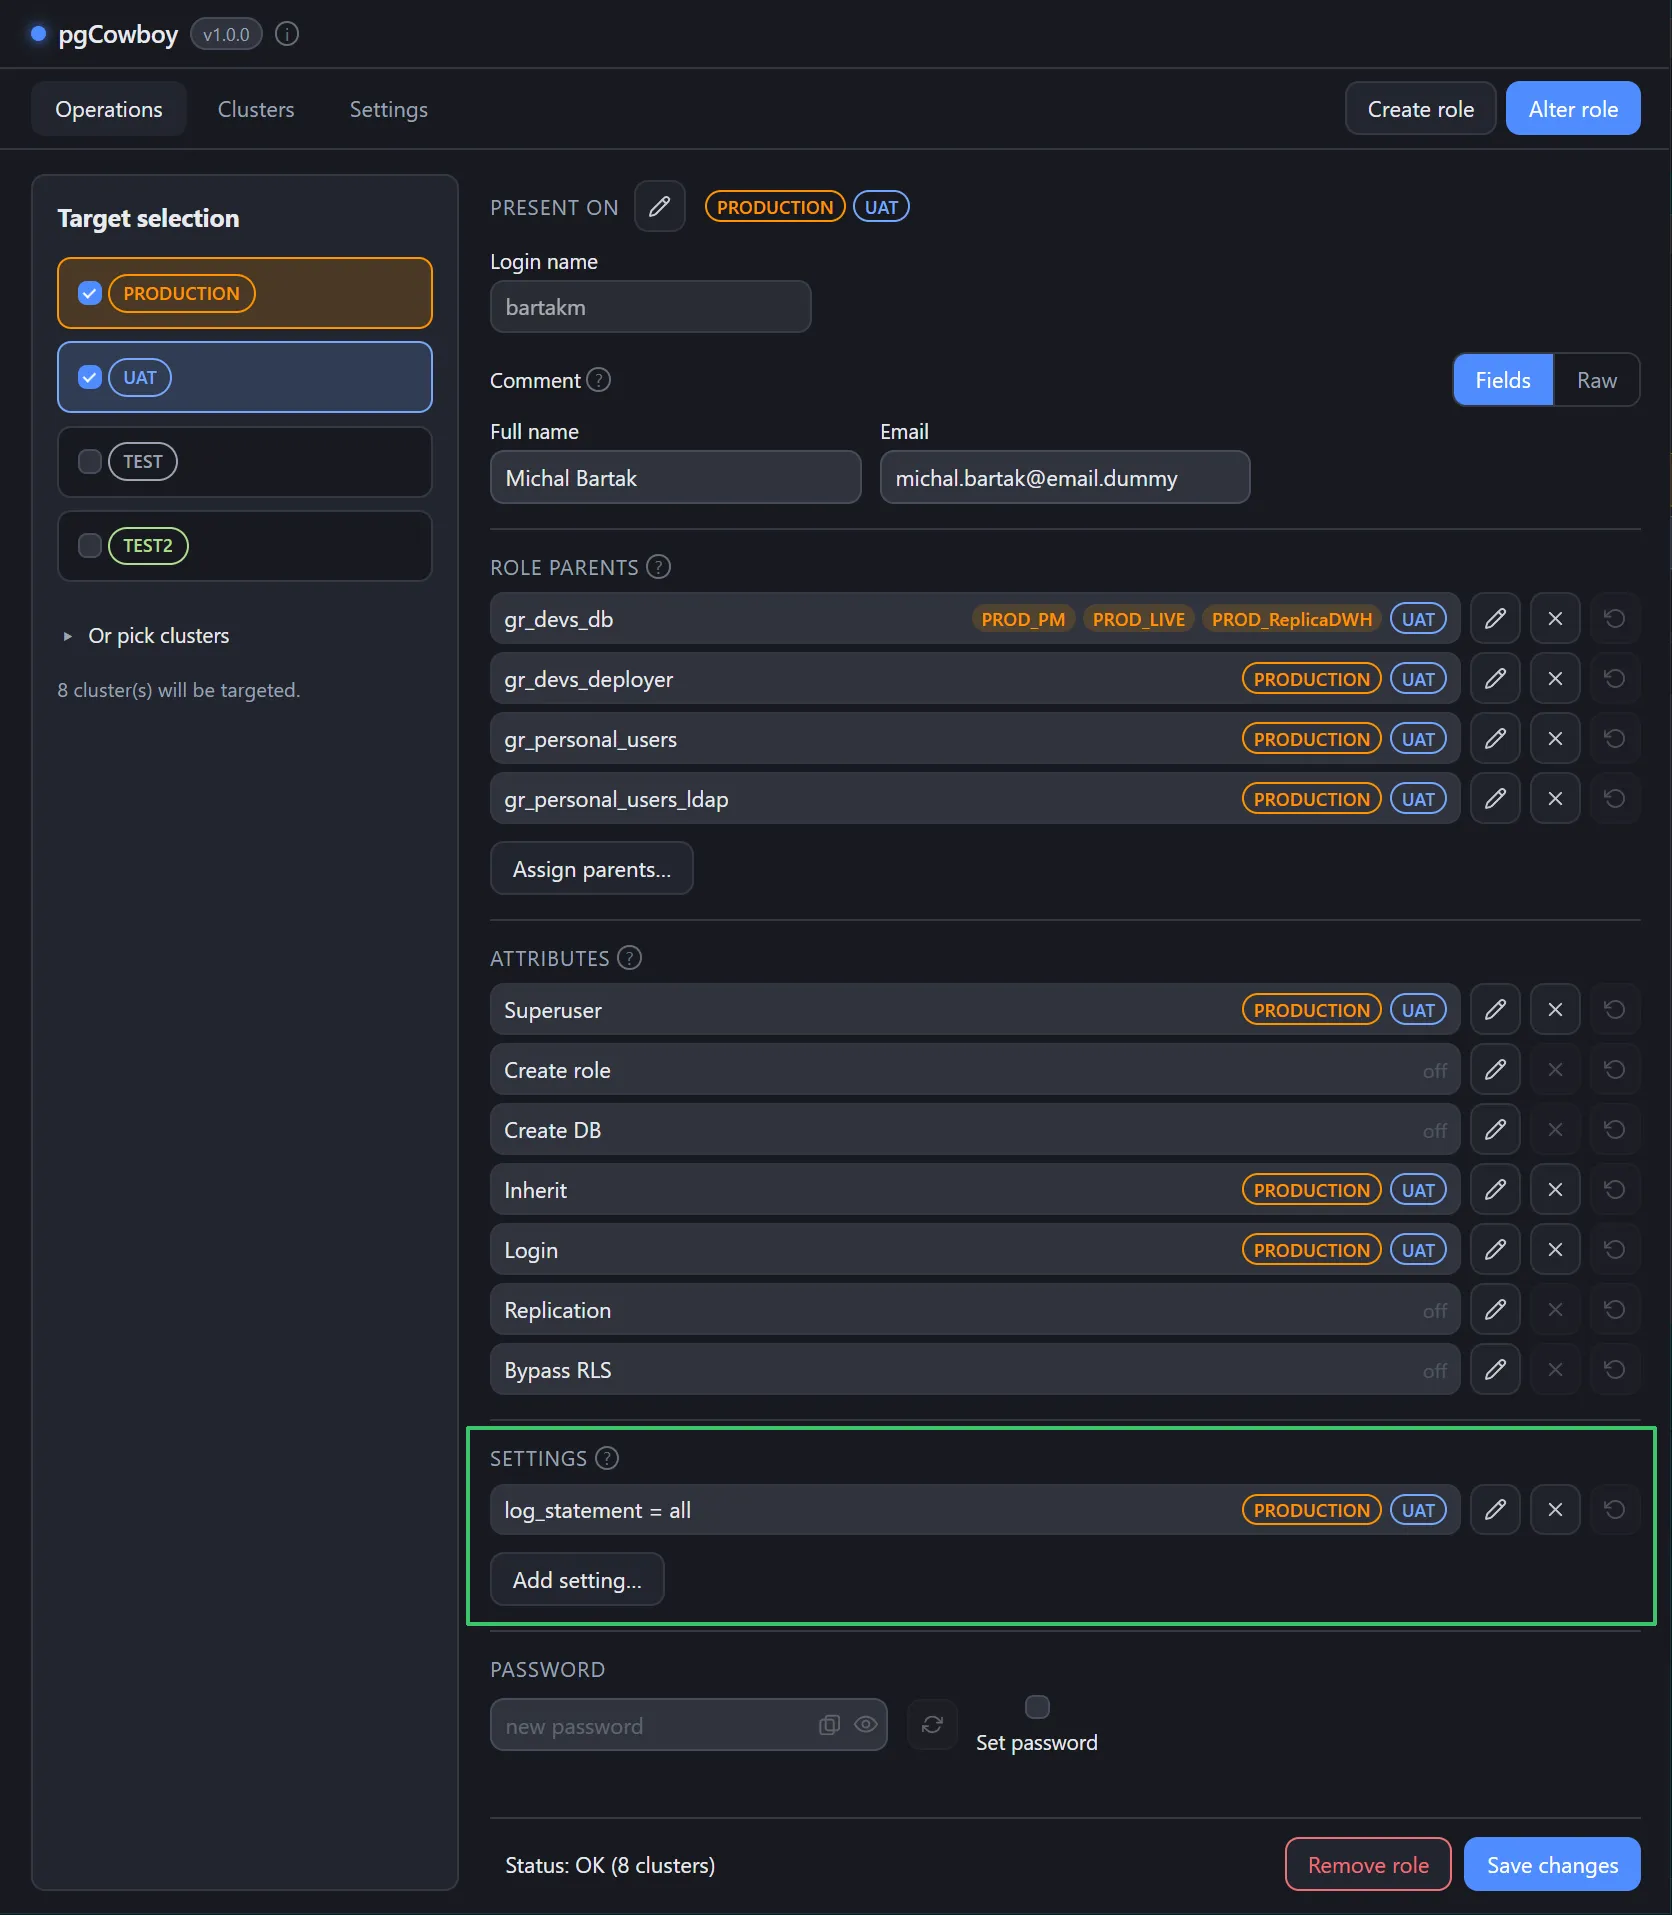Edit the Inherit attribute
The width and height of the screenshot is (1672, 1915).
pos(1495,1190)
